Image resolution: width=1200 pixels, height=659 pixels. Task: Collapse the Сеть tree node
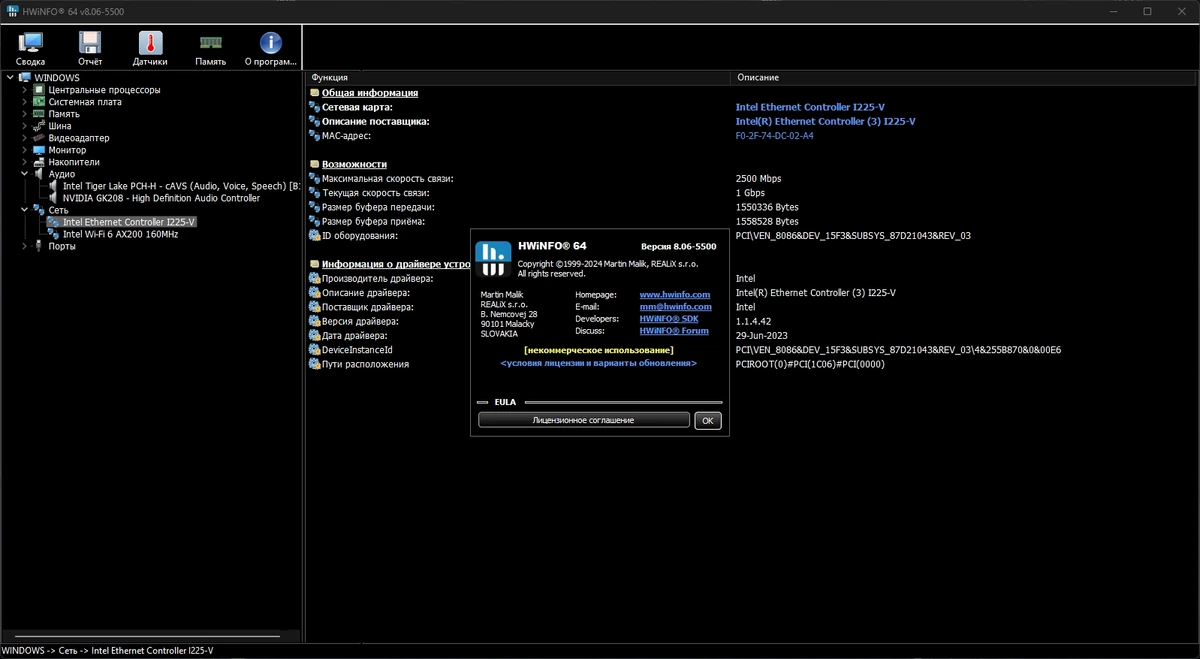25,210
